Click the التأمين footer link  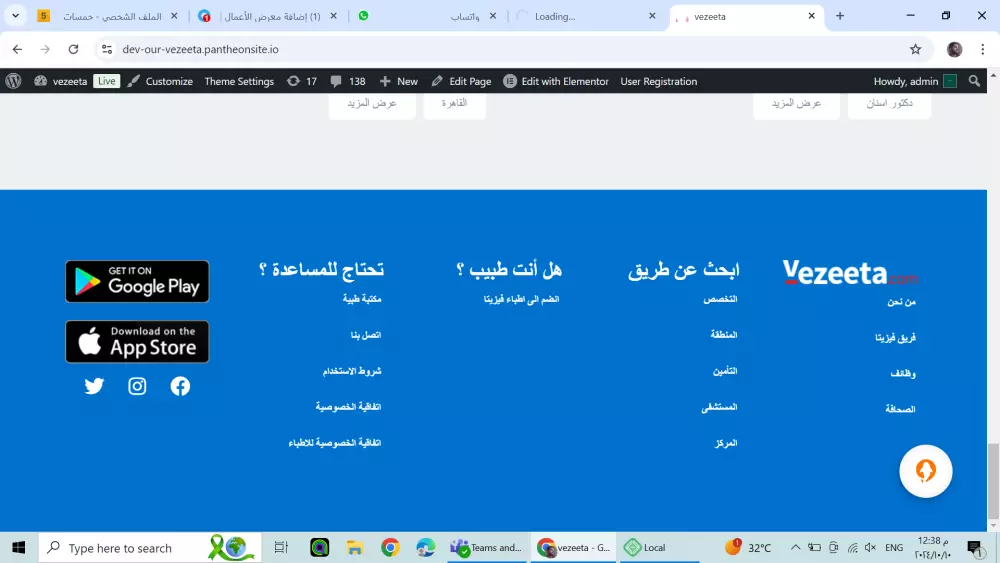click(725, 370)
